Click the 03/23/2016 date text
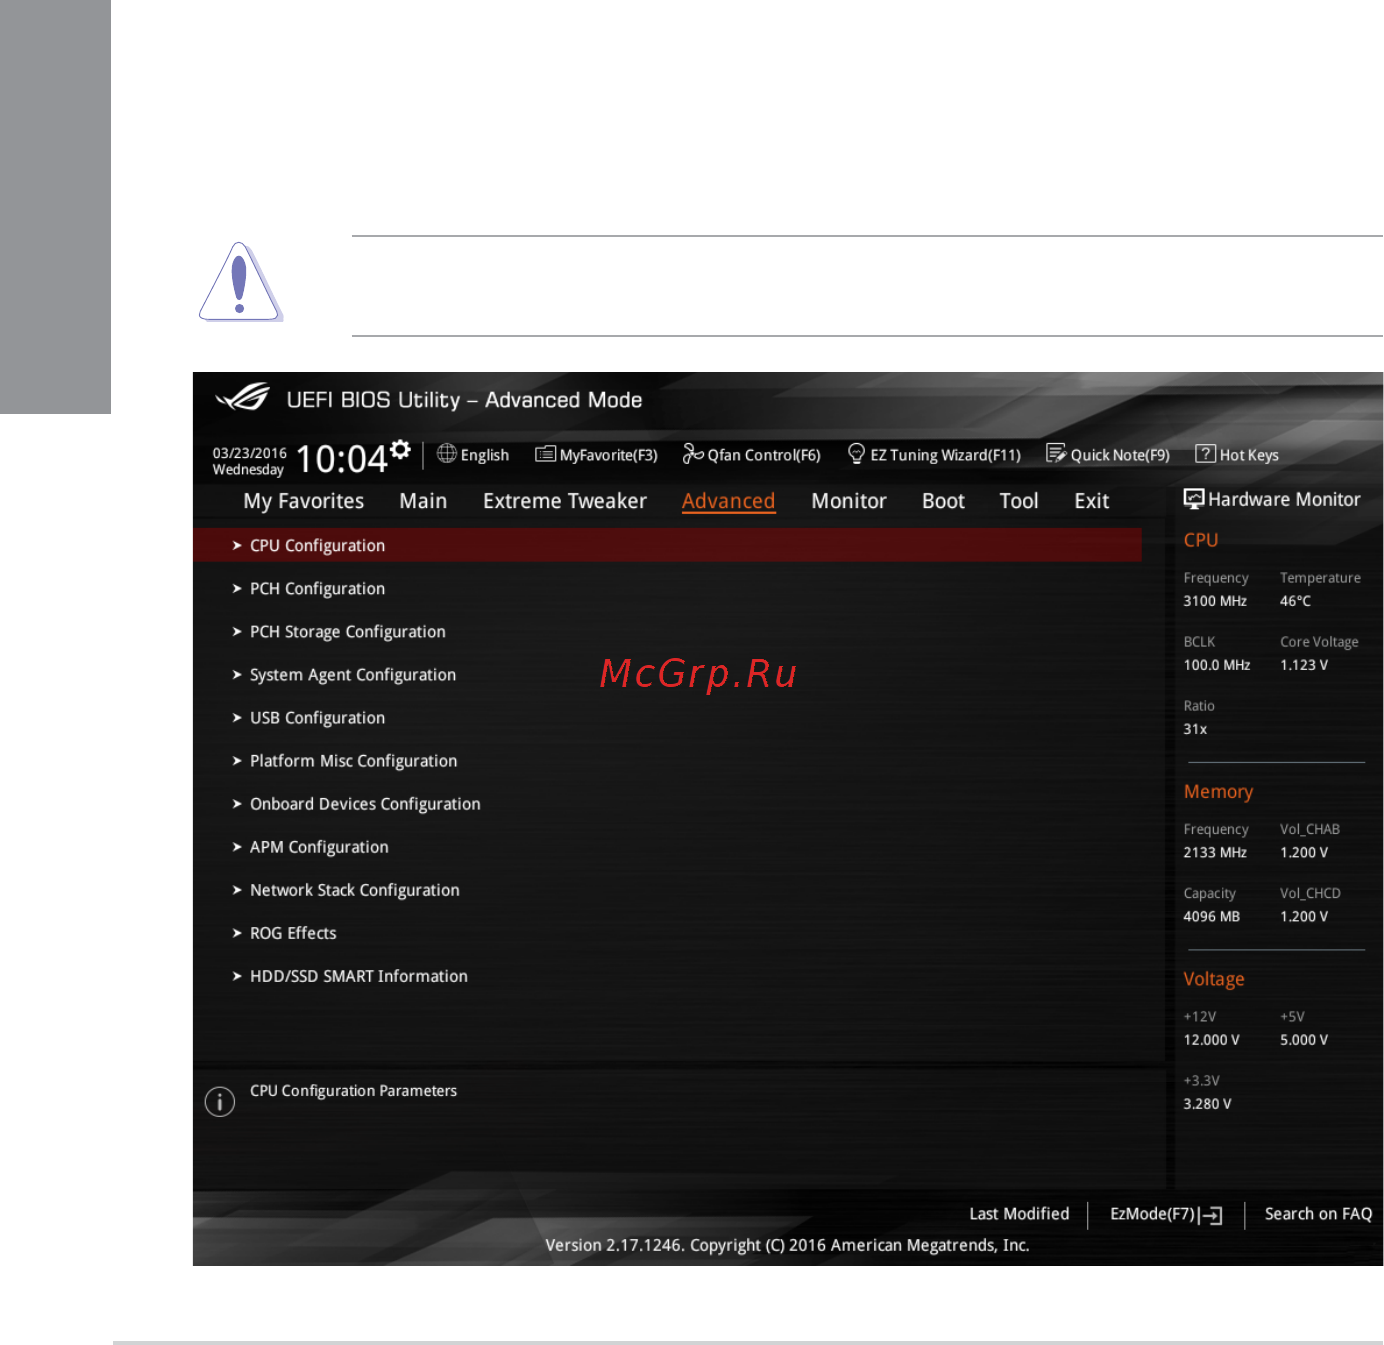The width and height of the screenshot is (1384, 1345). pyautogui.click(x=250, y=453)
